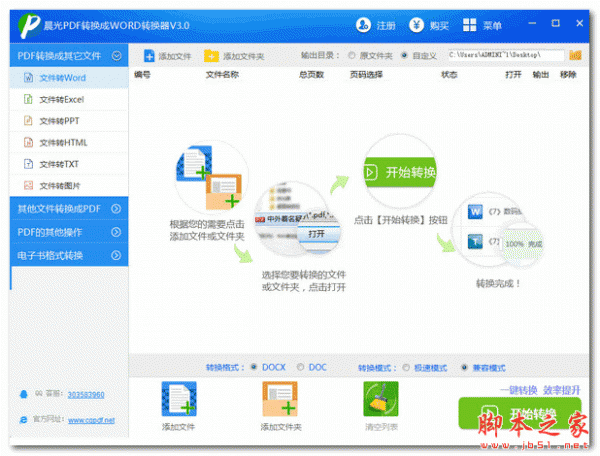Click 菜单 text in title bar
The image size is (600, 456).
pos(492,26)
